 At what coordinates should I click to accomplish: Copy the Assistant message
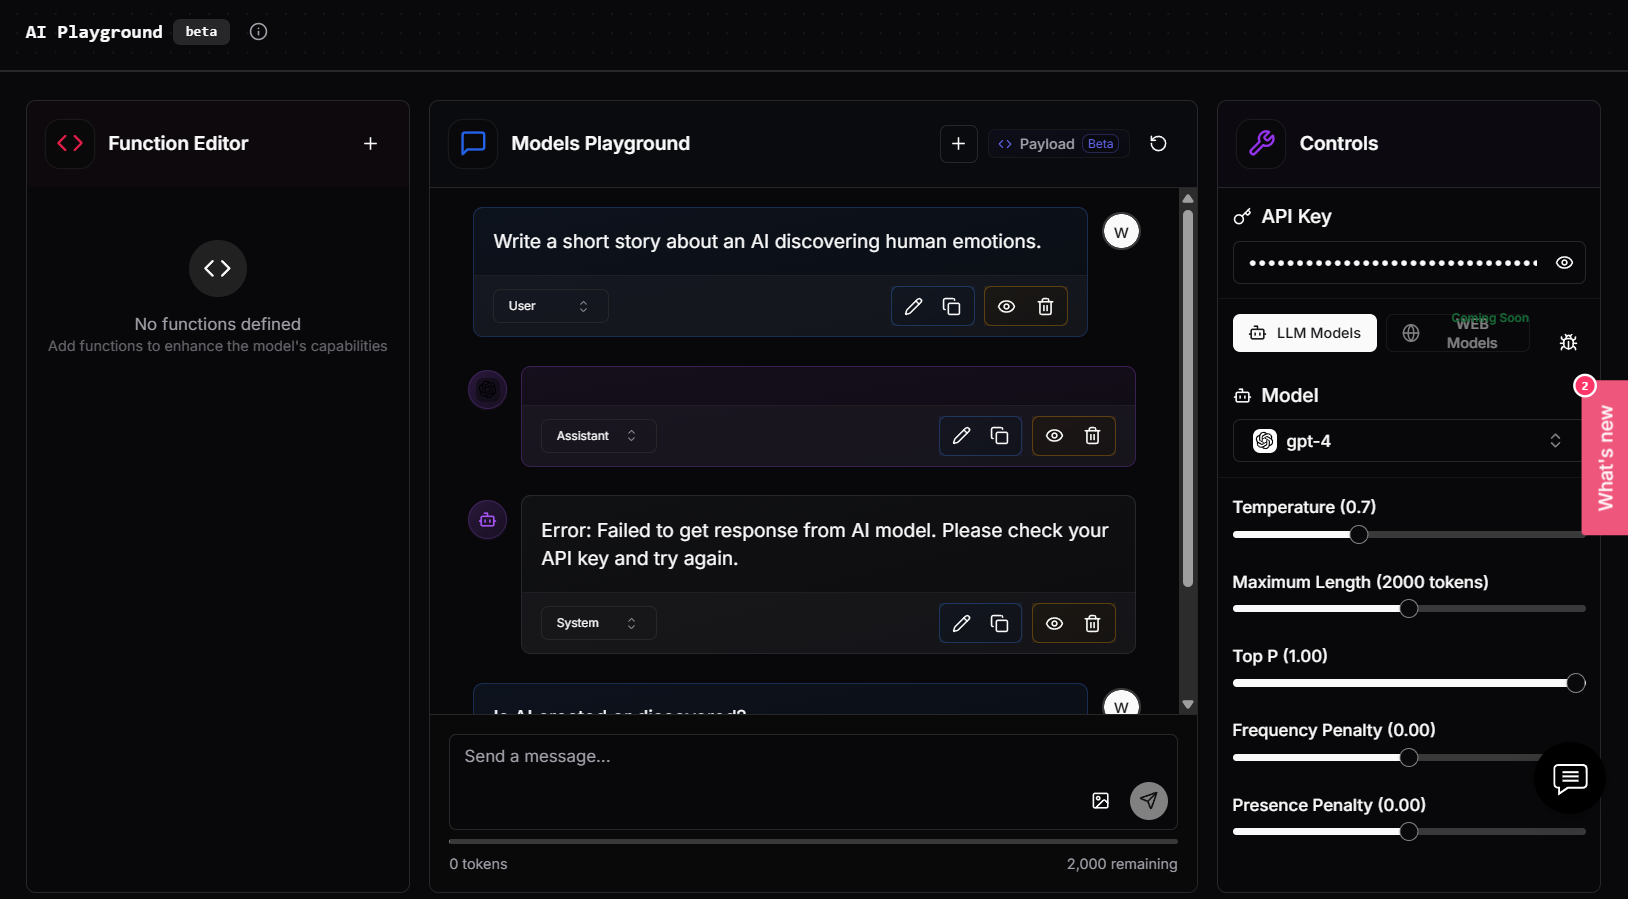click(x=999, y=436)
